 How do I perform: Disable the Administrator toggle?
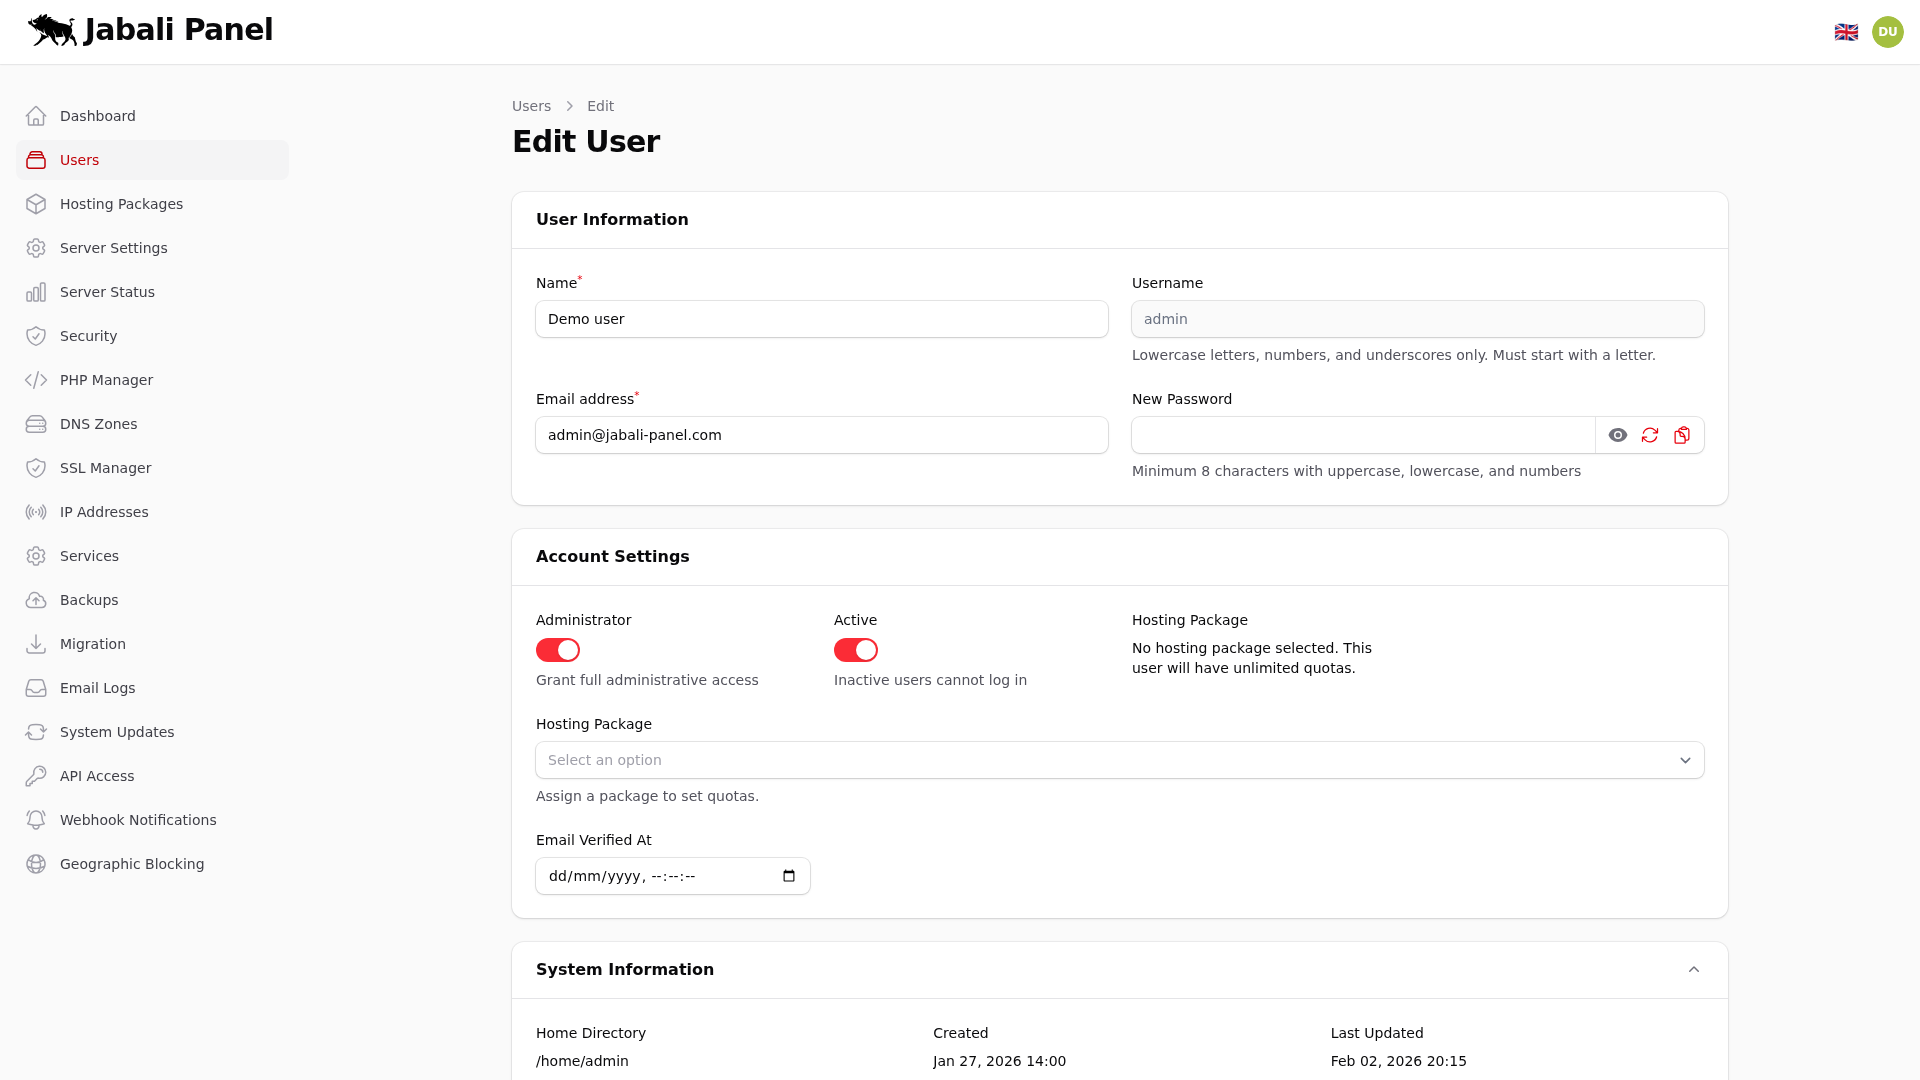click(558, 650)
